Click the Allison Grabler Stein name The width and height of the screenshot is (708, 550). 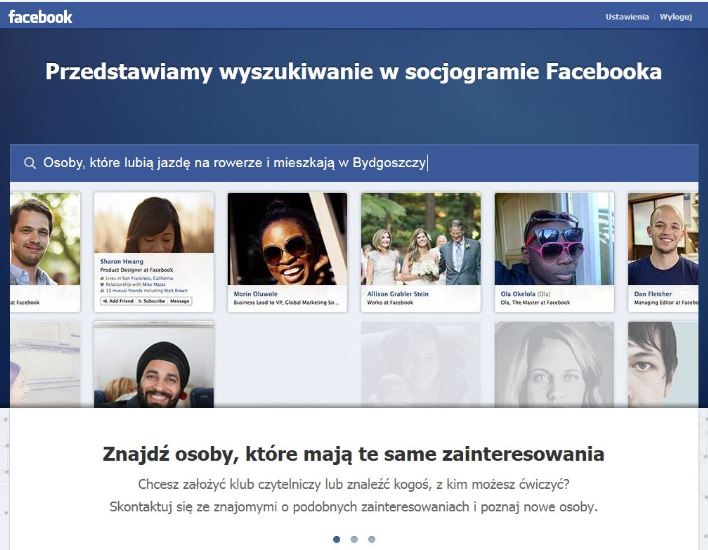[398, 294]
